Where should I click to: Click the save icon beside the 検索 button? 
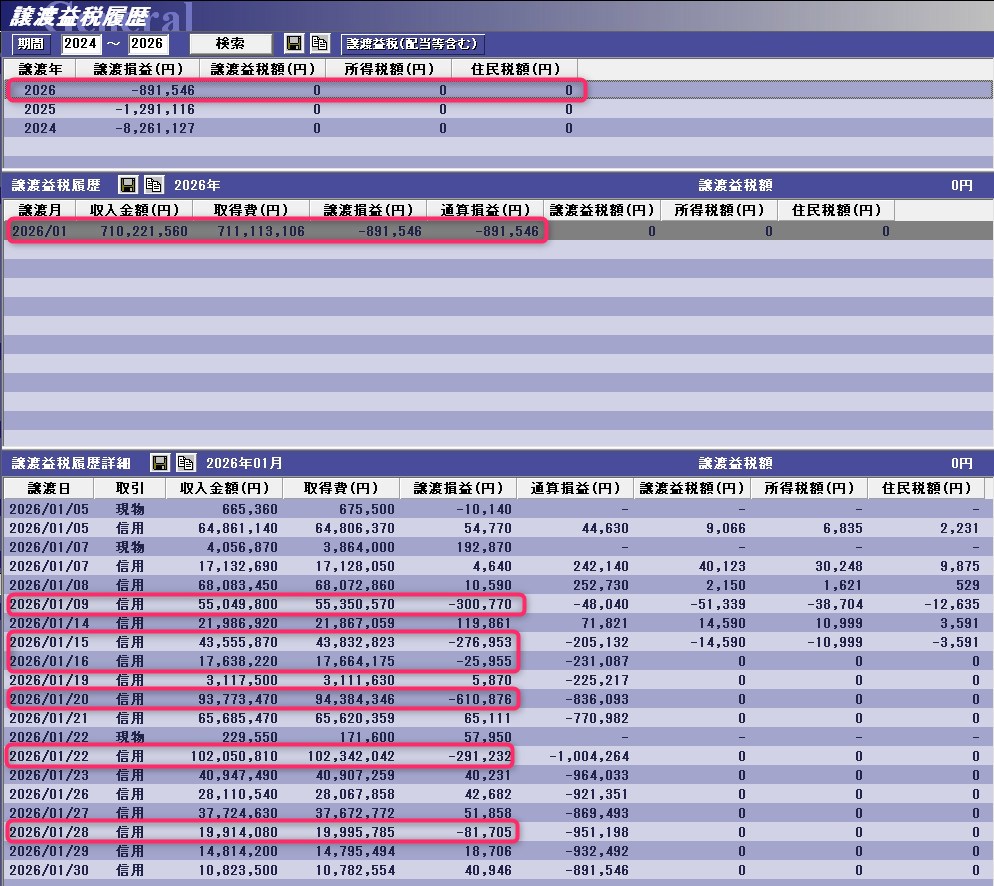coord(294,44)
